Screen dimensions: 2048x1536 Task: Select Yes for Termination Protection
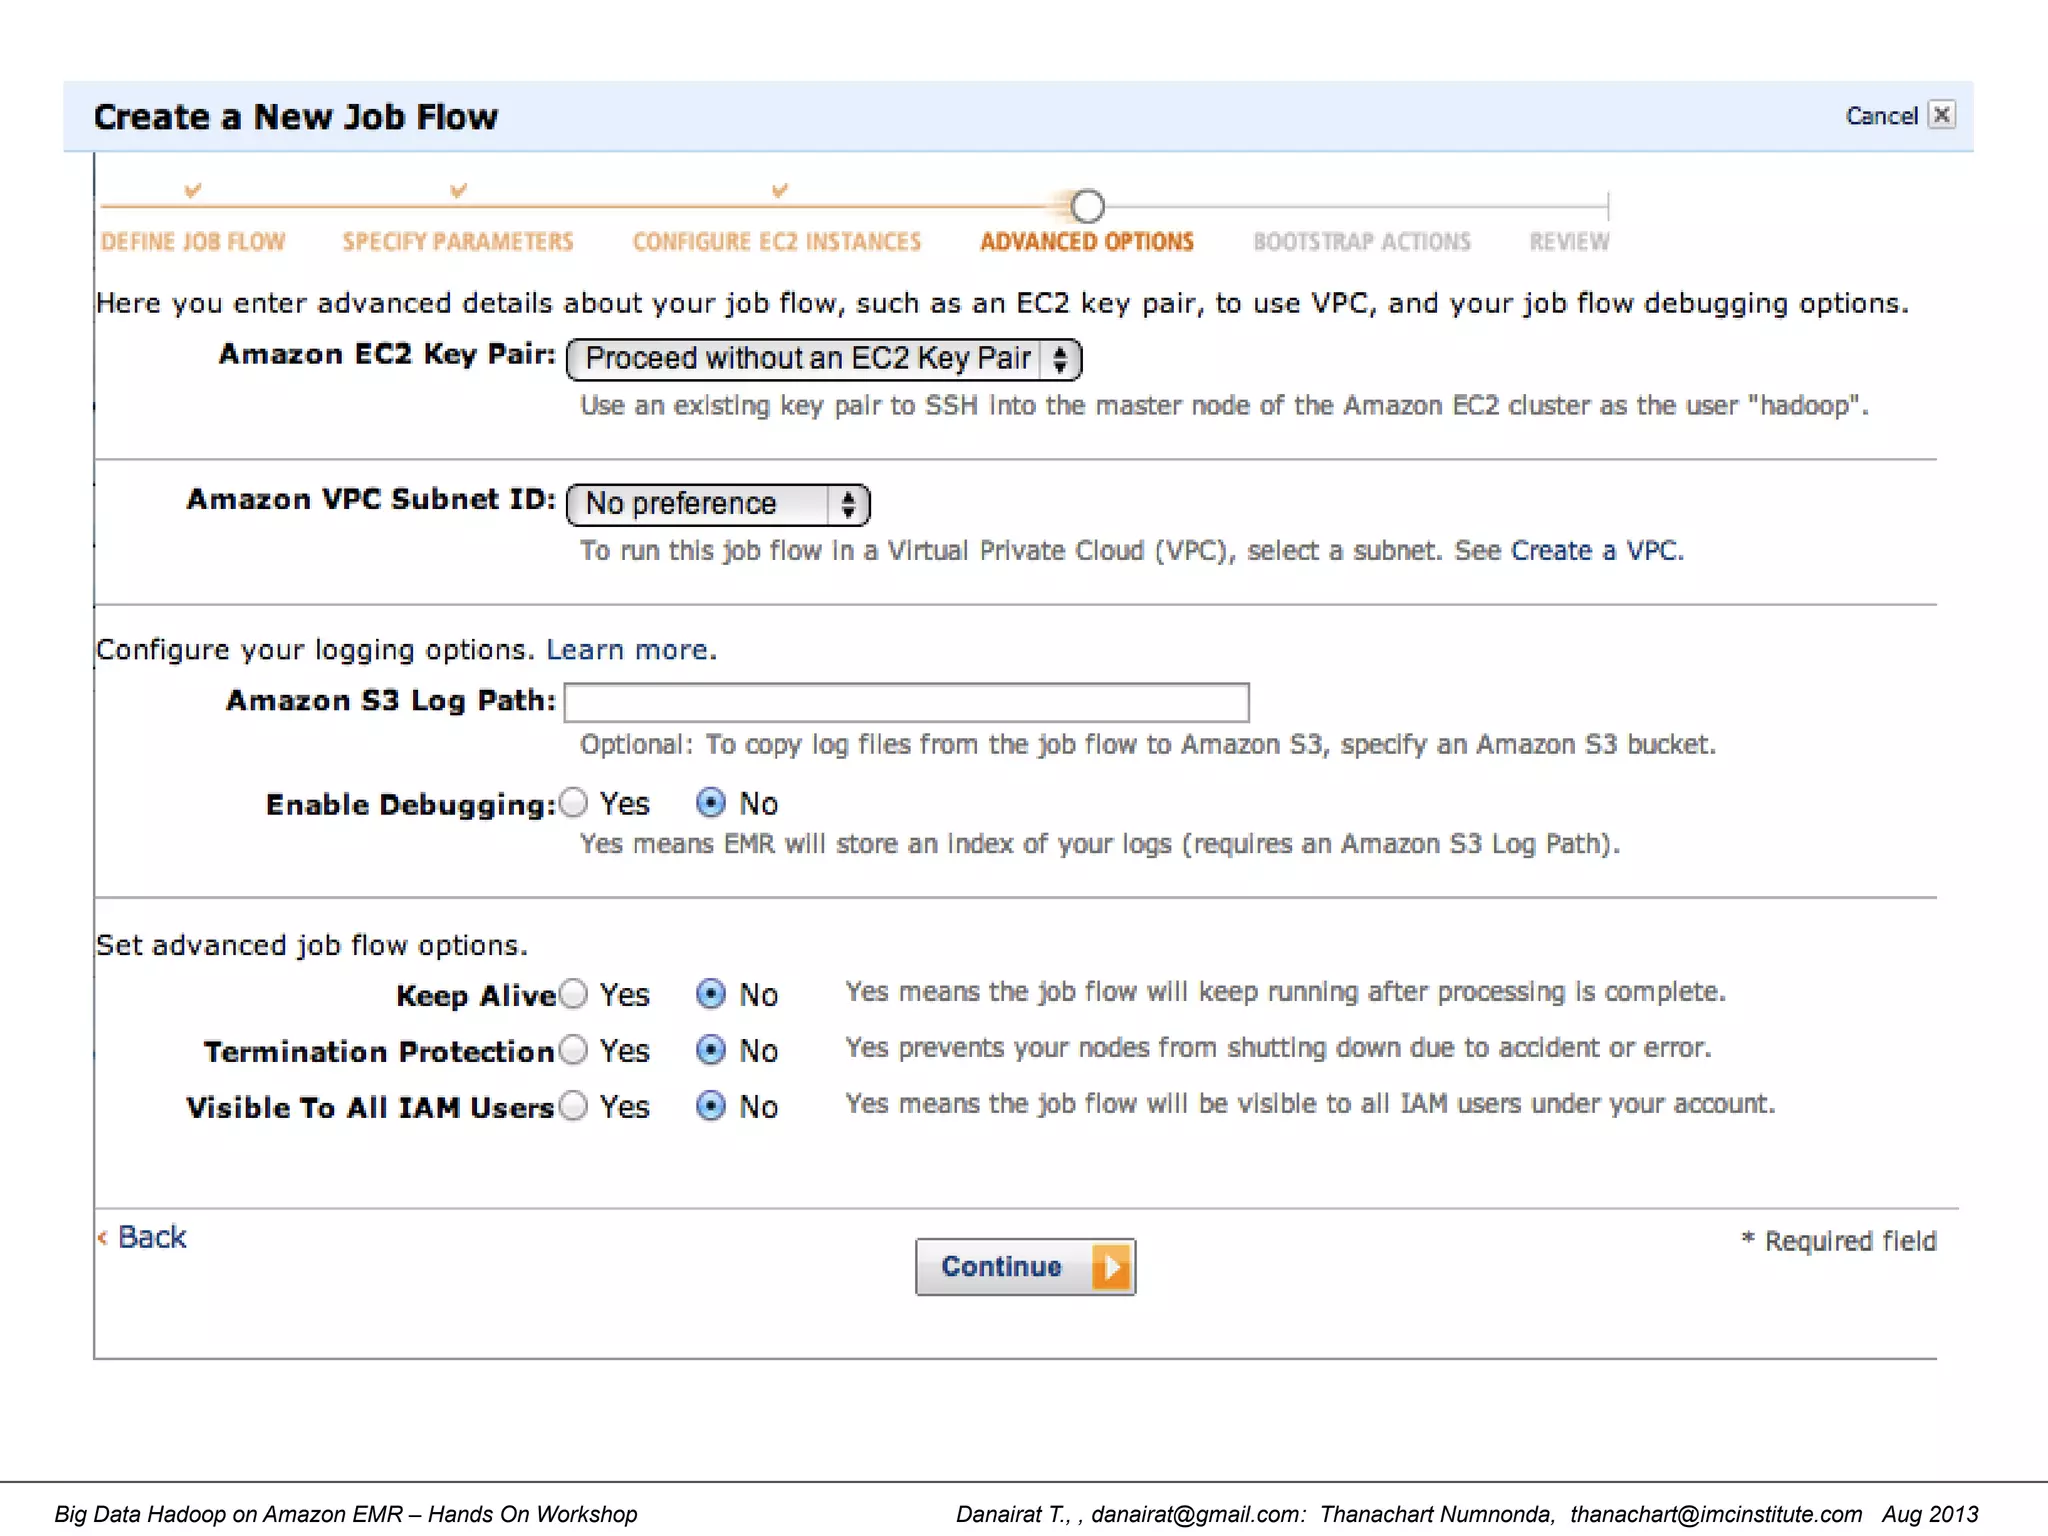574,1050
